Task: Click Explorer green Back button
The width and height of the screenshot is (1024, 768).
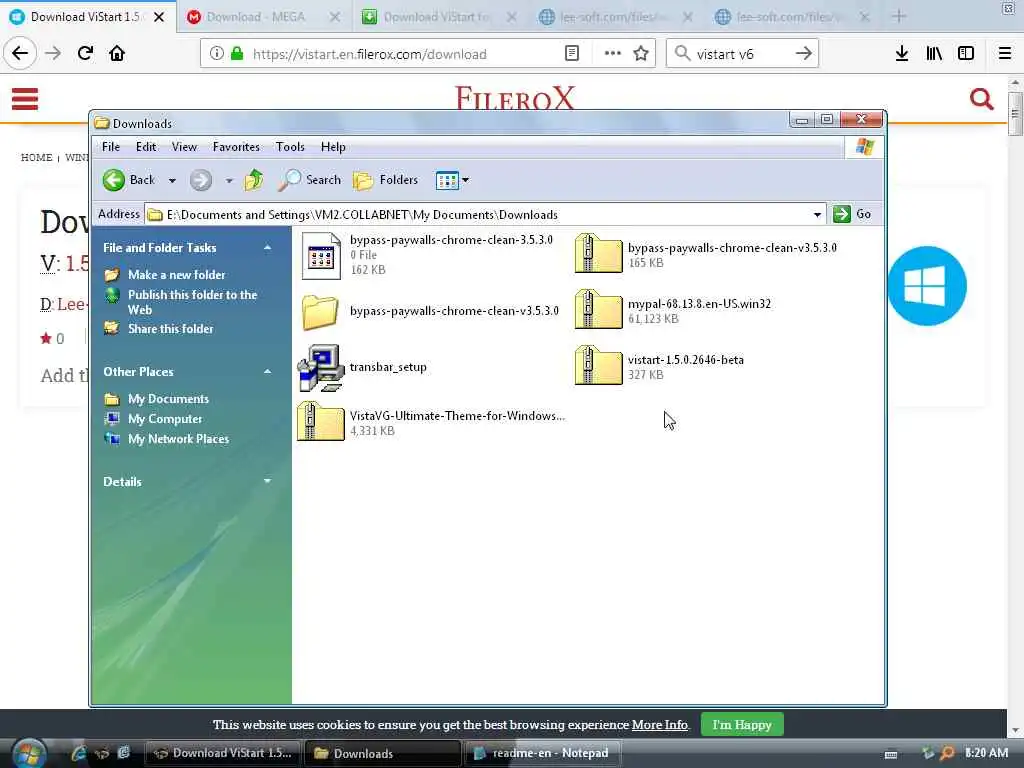Action: [x=129, y=180]
